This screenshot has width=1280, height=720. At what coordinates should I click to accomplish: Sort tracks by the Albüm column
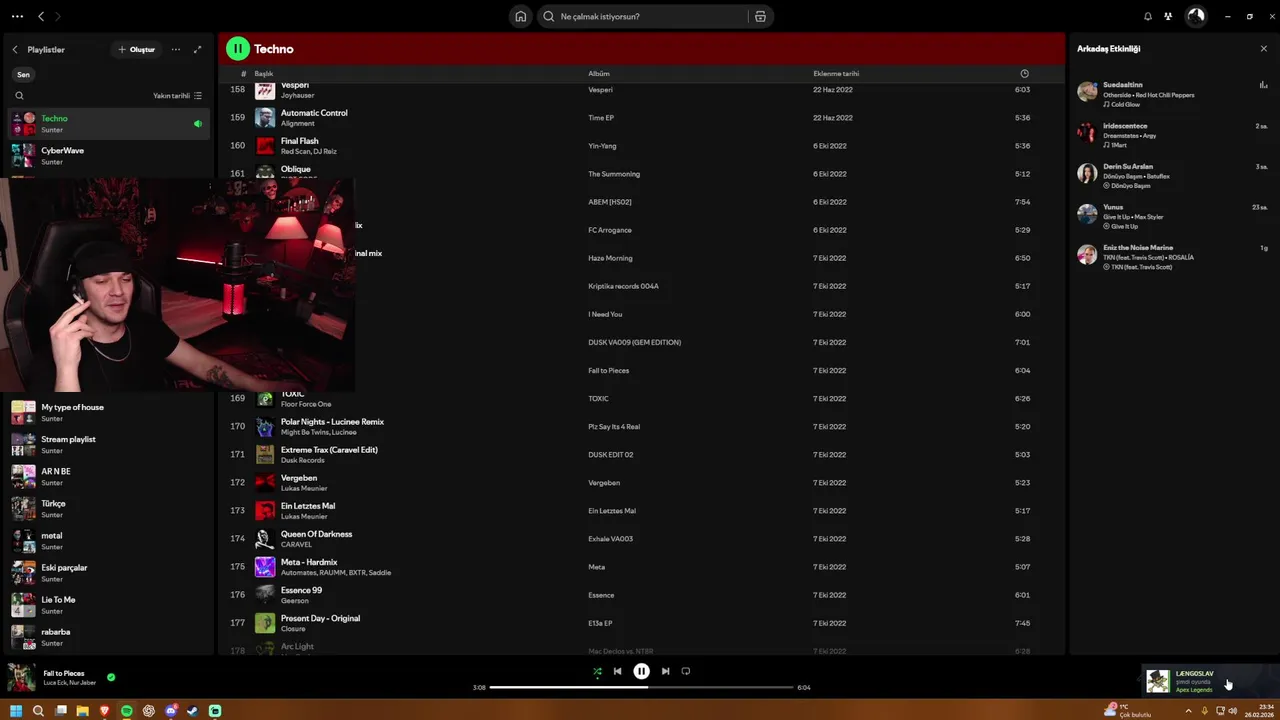point(599,73)
